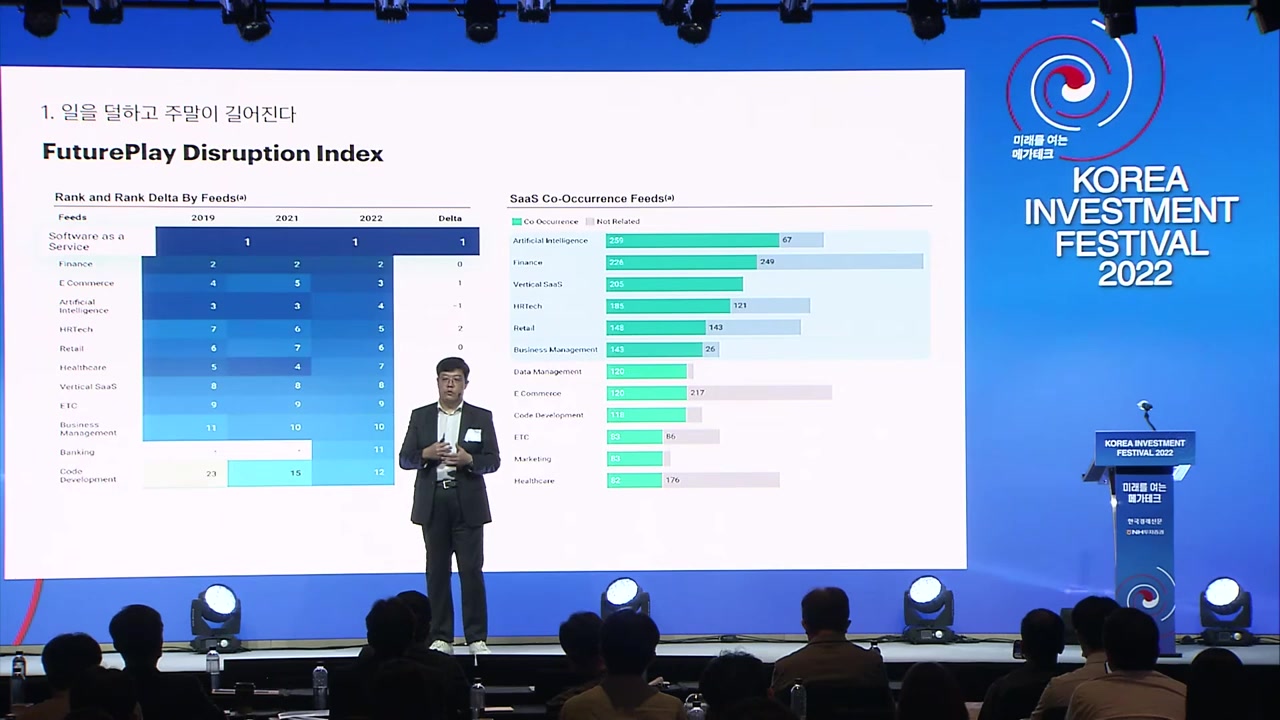Image resolution: width=1280 pixels, height=720 pixels.
Task: Click "ETC" label in the Co-Occurrence chart
Action: pos(521,437)
